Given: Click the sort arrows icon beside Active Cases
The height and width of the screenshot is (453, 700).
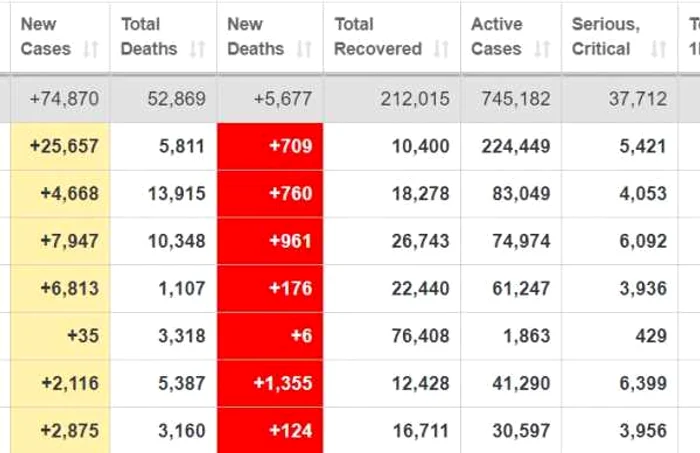Looking at the screenshot, I should point(542,49).
